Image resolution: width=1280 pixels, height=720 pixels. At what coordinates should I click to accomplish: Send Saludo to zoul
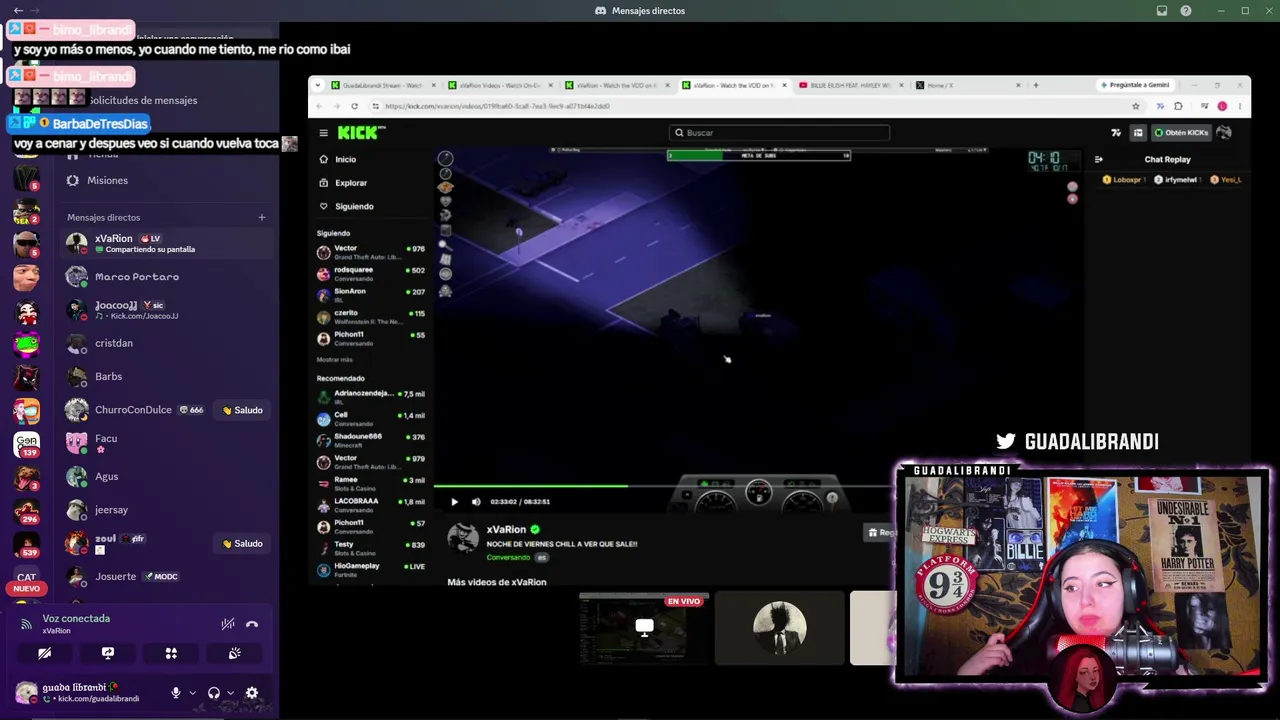(x=243, y=544)
